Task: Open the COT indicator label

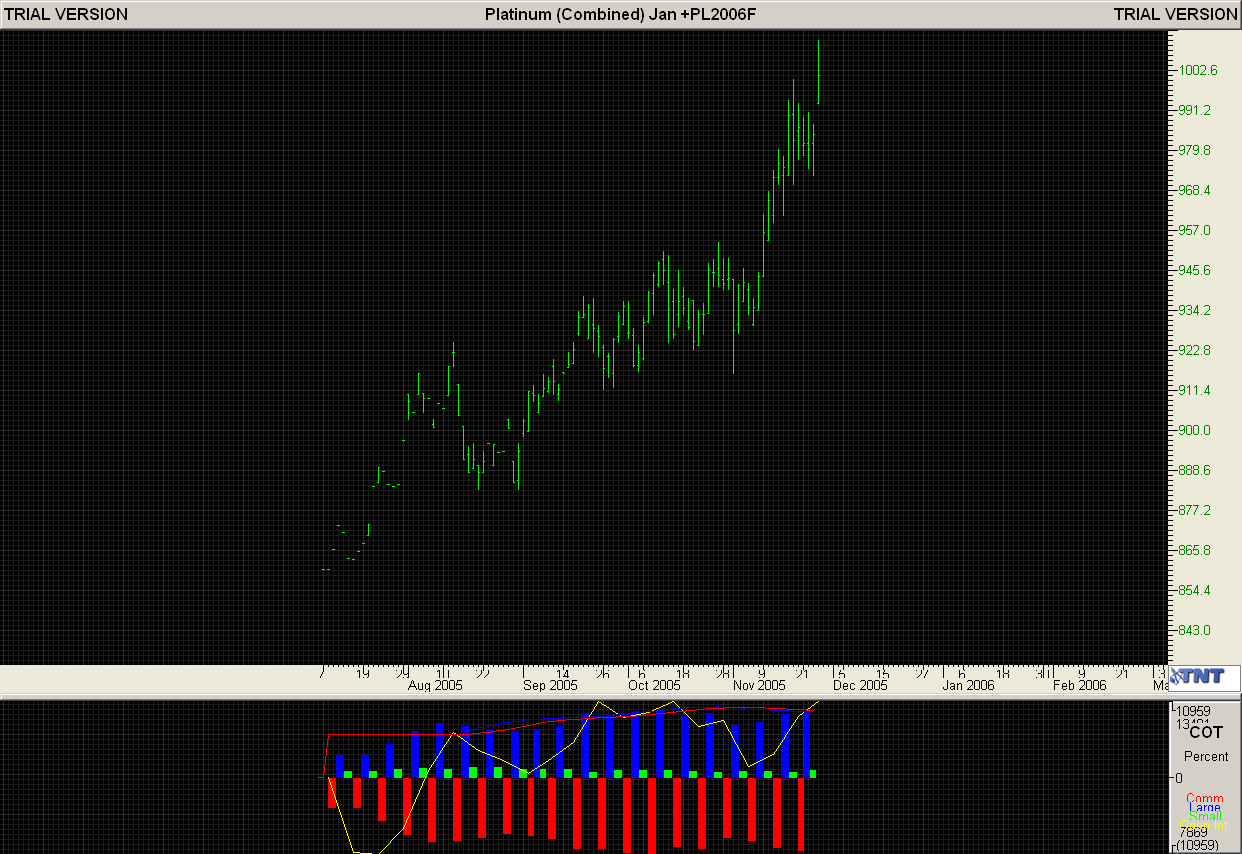Action: [x=1205, y=732]
